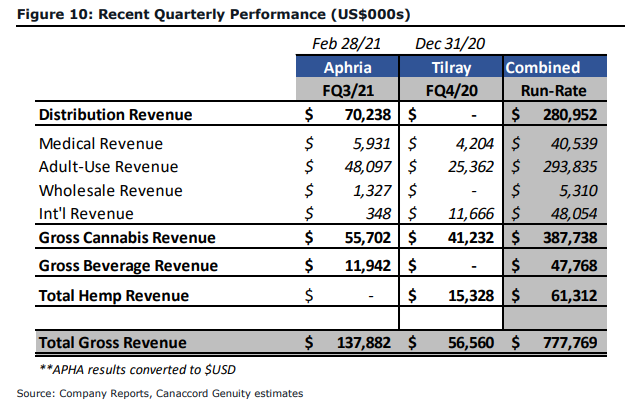Select the Aphria distribution value 70,238
Screen dimensions: 629x416
pos(368,115)
